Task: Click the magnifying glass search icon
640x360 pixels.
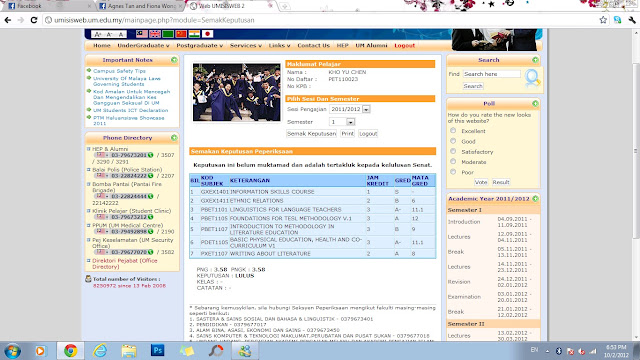Action: coord(532,78)
